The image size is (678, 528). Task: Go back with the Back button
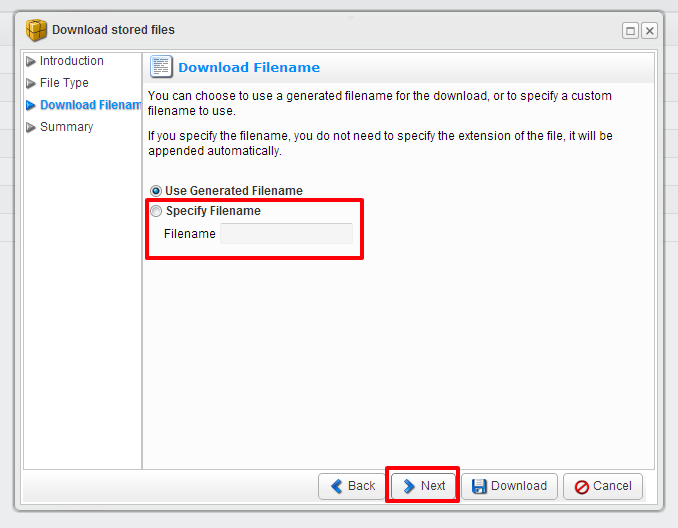pos(351,486)
